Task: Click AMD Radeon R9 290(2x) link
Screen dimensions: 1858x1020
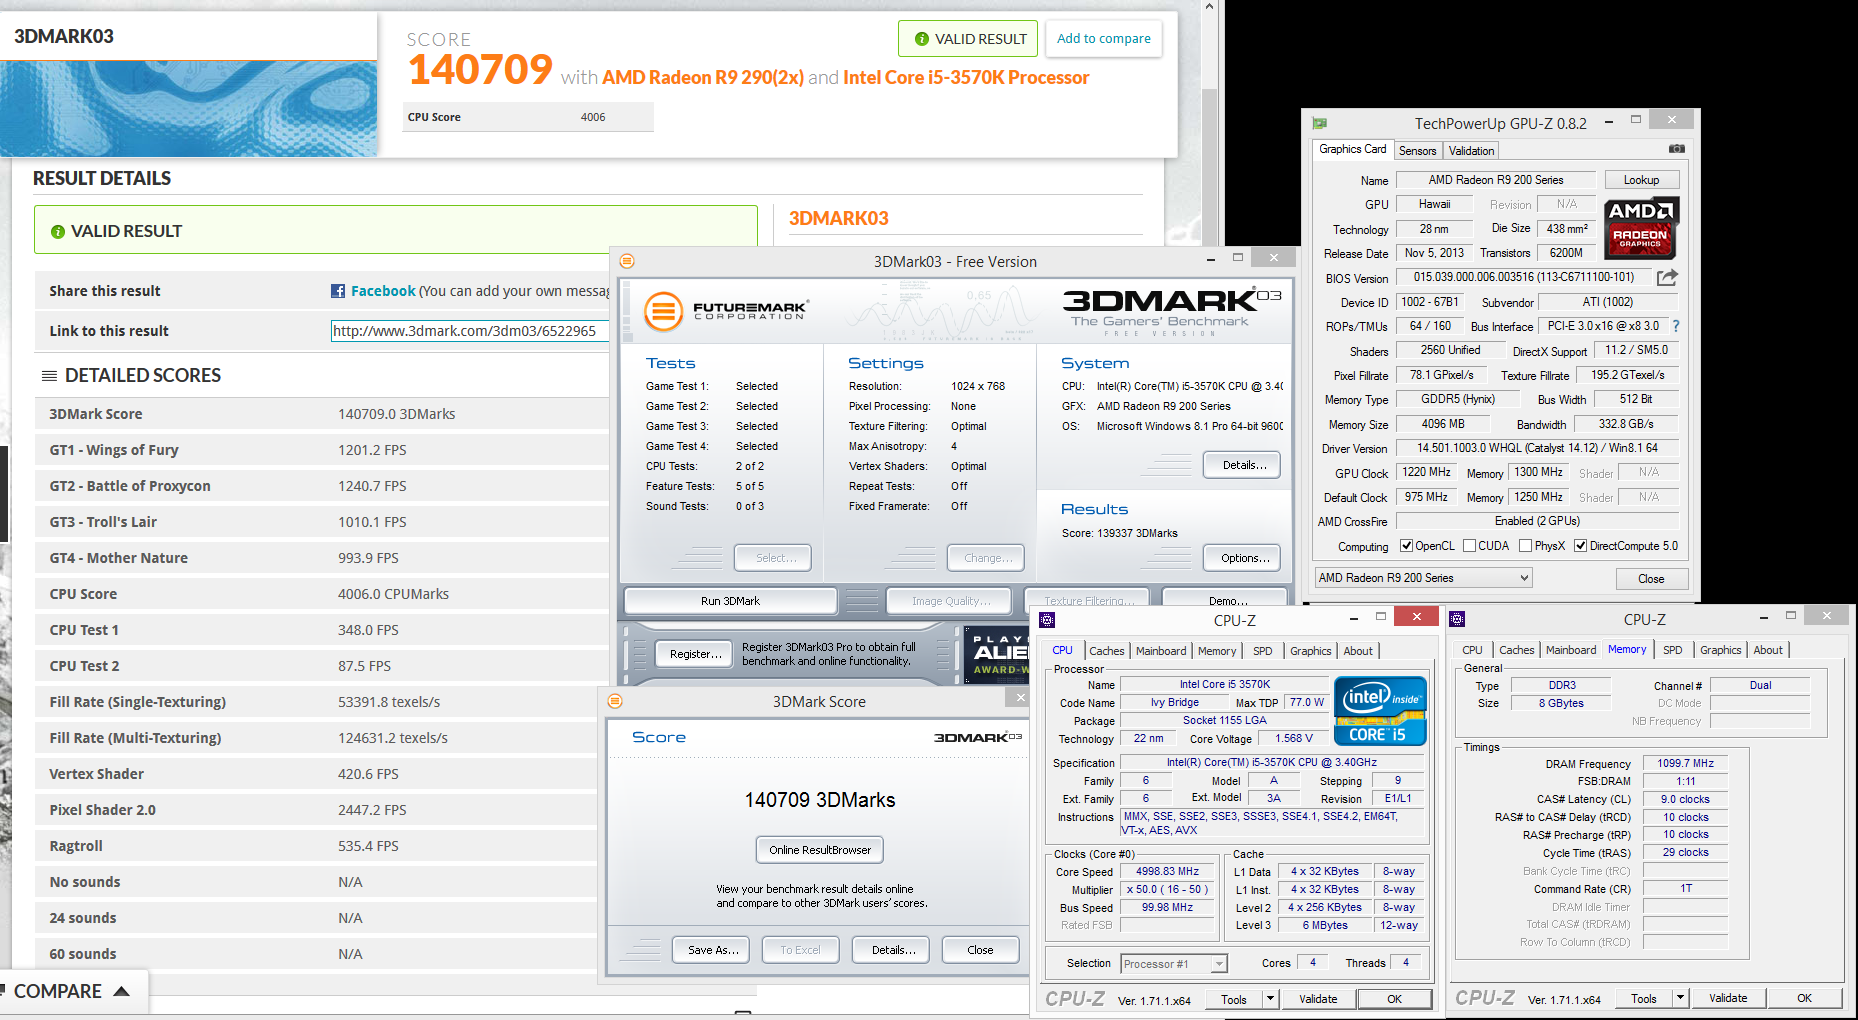Action: (x=702, y=78)
